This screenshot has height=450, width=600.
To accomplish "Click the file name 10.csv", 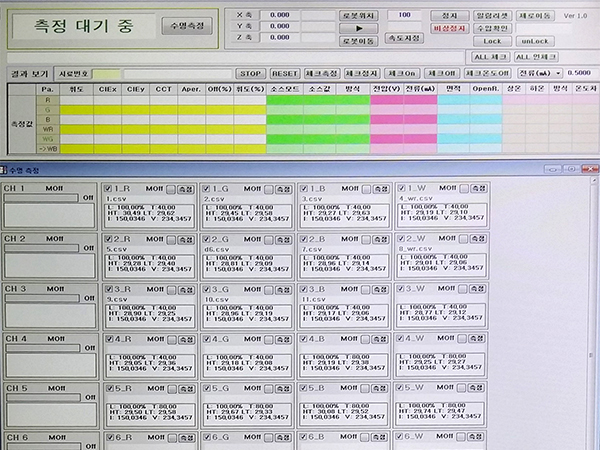I will tap(217, 299).
